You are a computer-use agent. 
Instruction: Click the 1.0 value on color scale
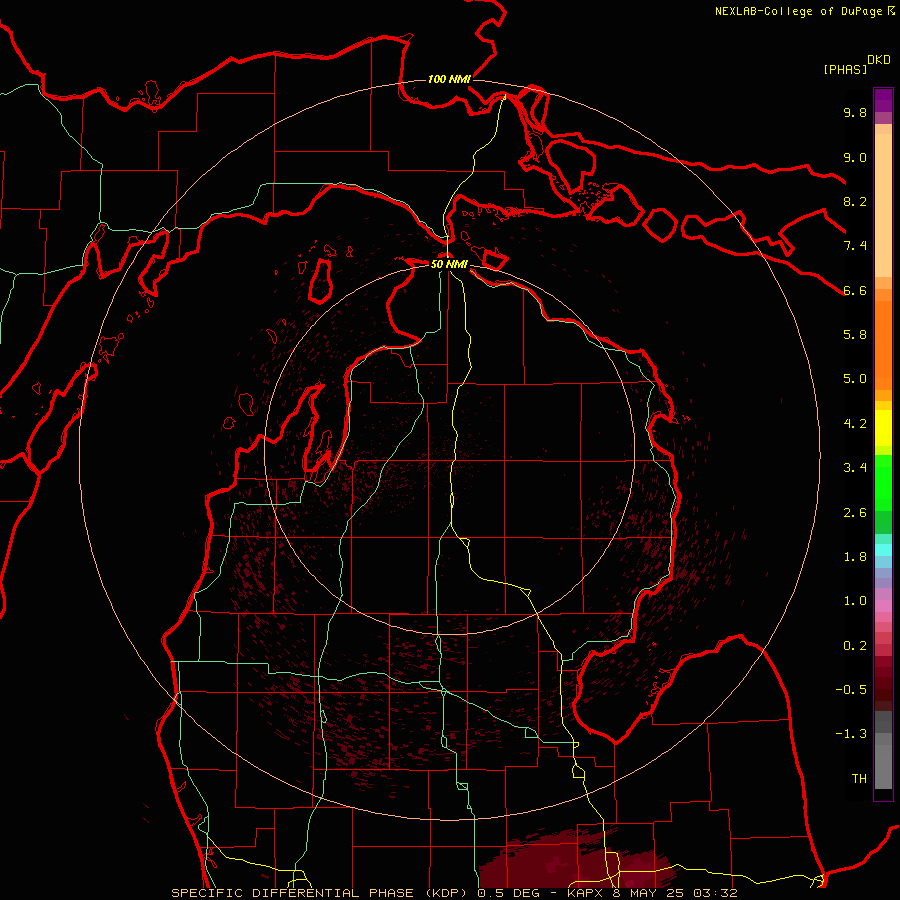tap(855, 601)
